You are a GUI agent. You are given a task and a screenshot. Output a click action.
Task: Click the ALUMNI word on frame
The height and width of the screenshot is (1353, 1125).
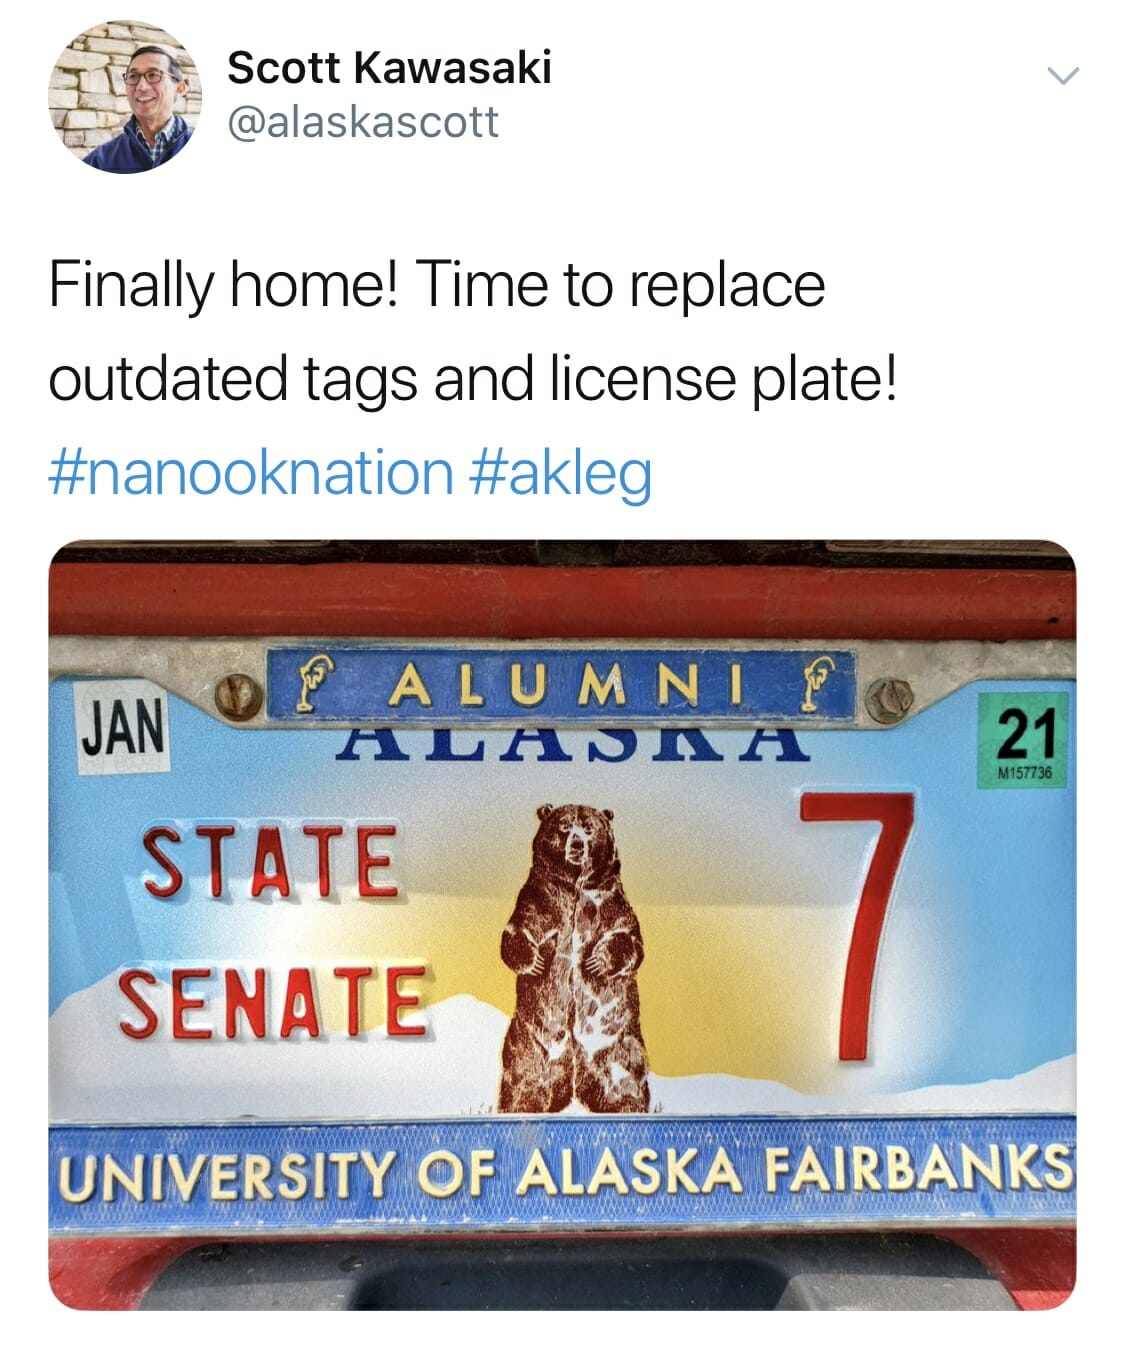pyautogui.click(x=565, y=686)
